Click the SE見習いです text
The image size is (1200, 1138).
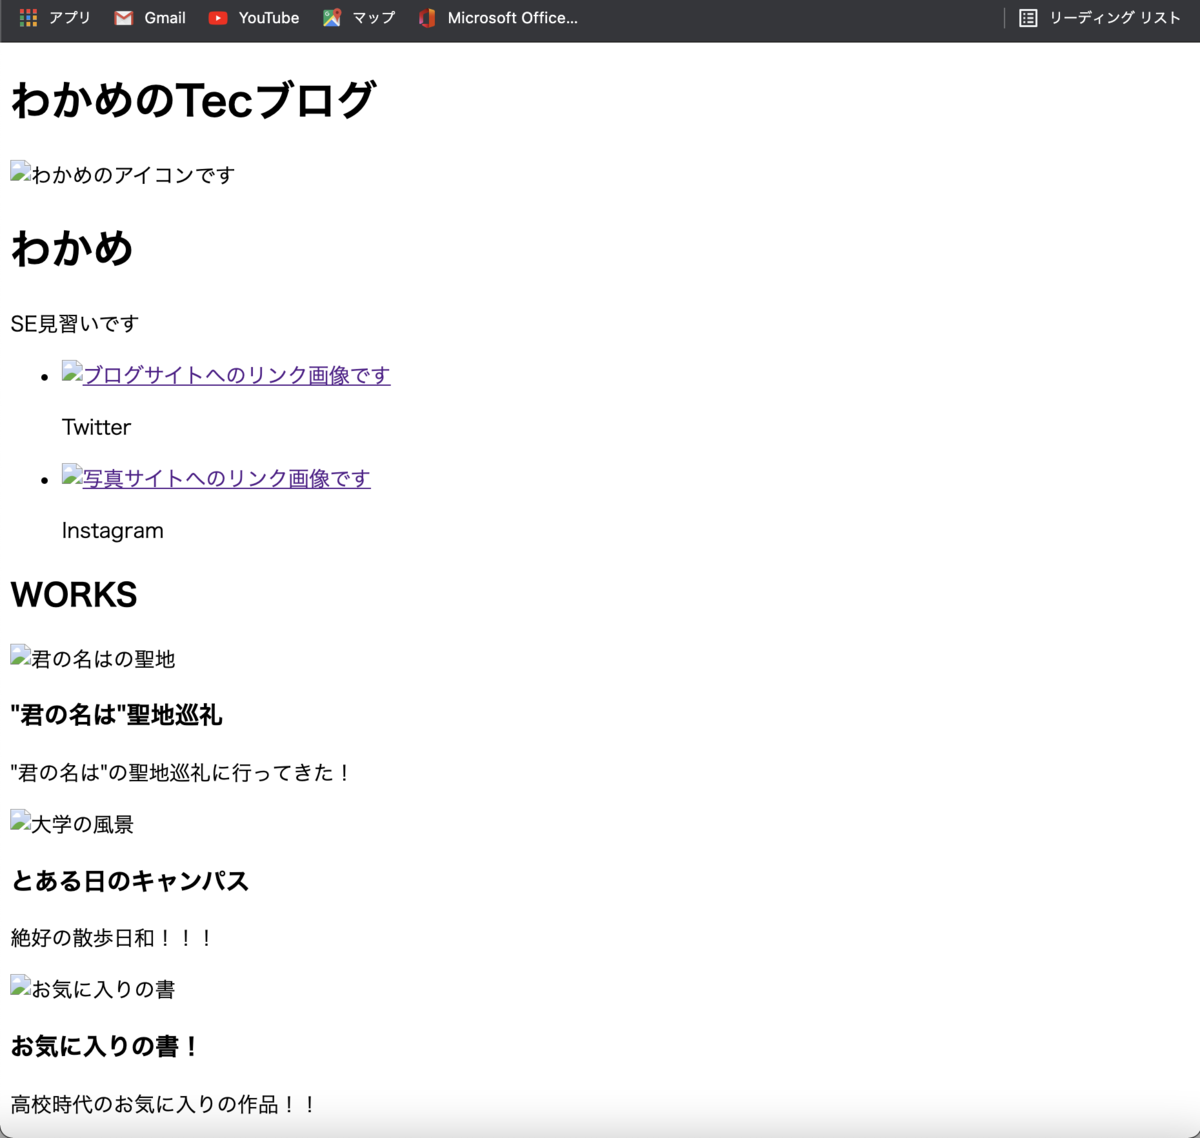(75, 323)
